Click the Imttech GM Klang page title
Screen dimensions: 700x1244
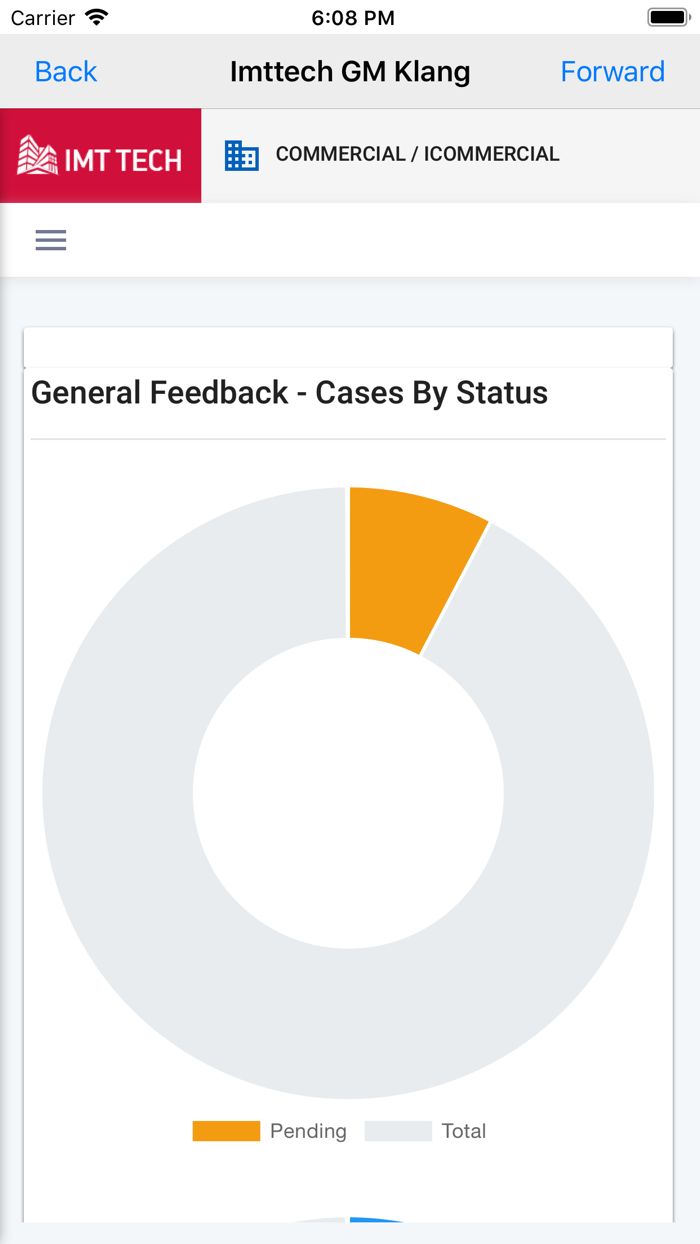[x=350, y=72]
